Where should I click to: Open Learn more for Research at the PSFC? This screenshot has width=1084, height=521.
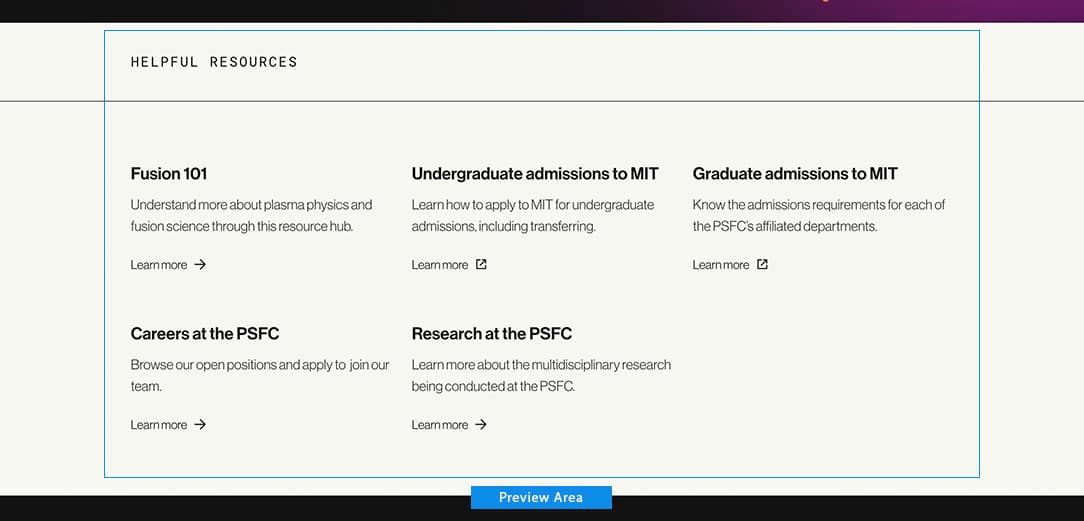point(449,425)
